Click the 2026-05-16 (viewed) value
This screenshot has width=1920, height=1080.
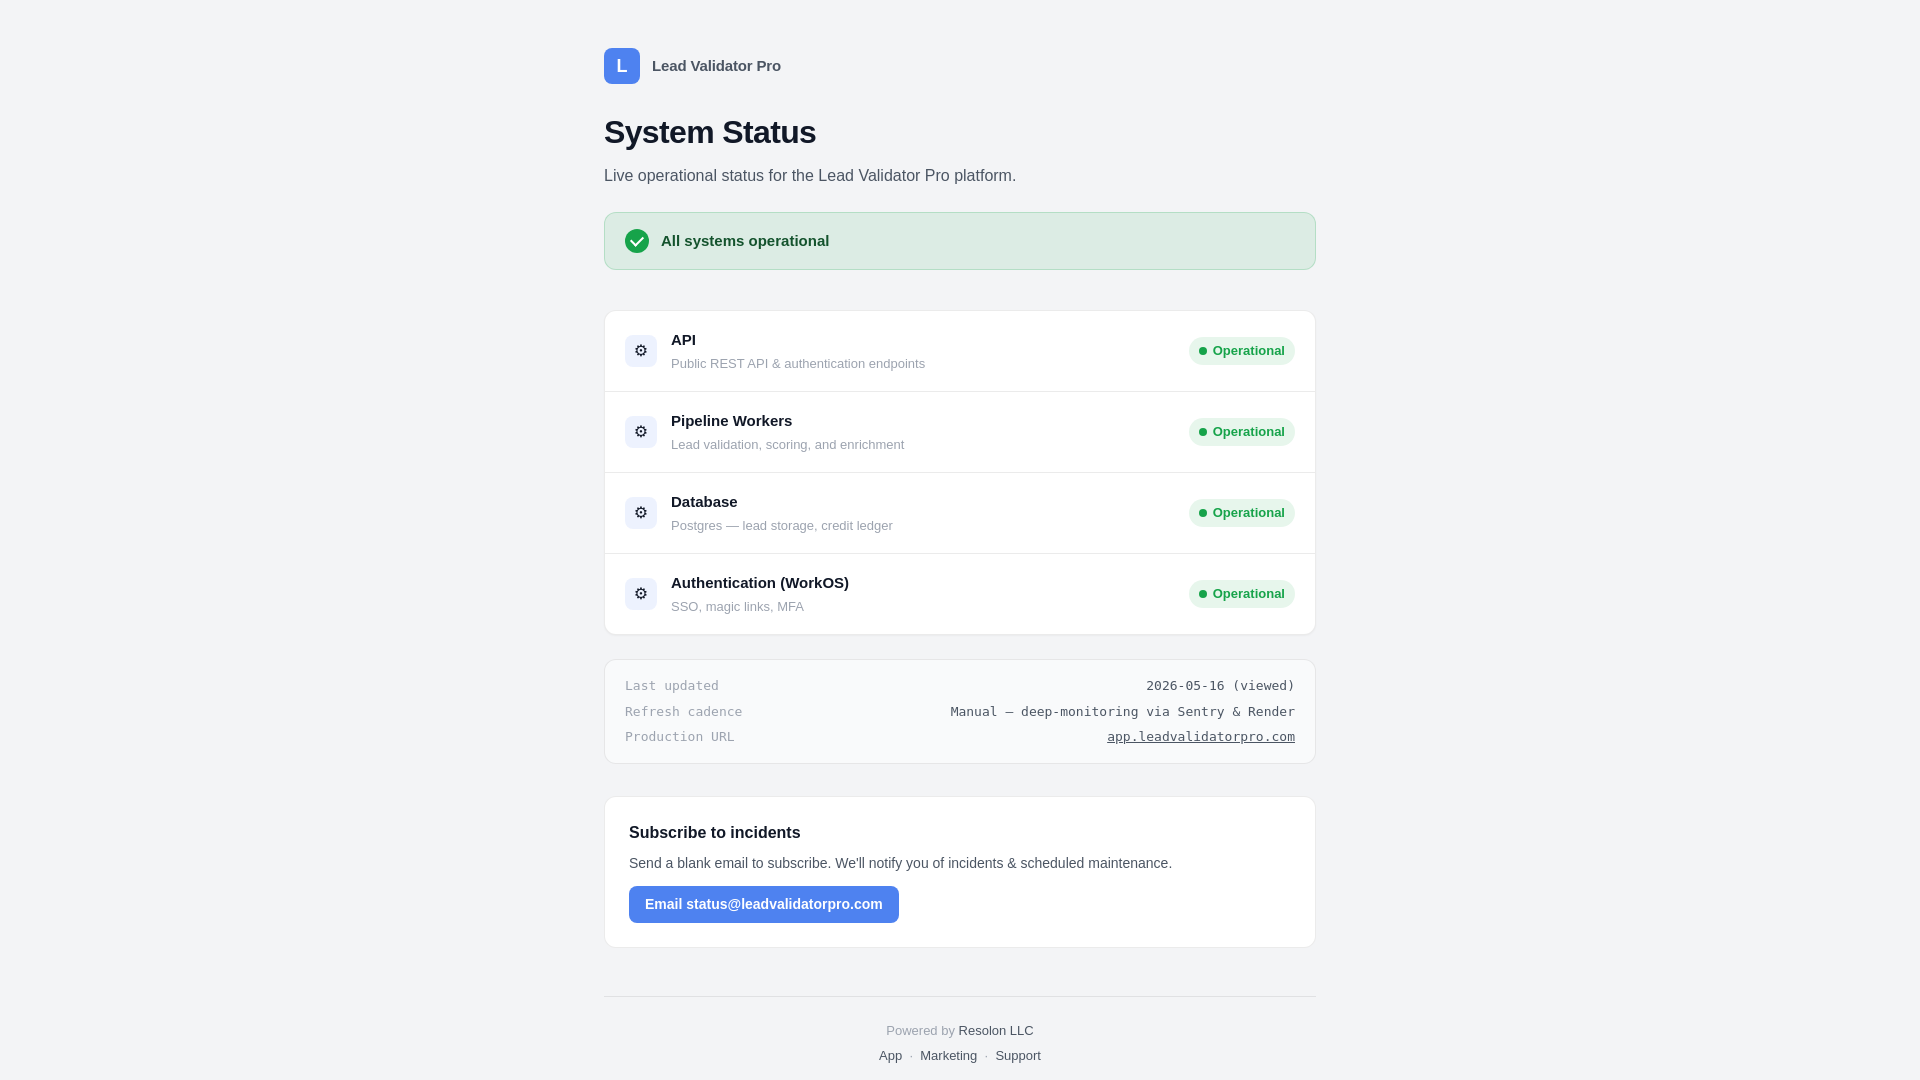point(1220,686)
